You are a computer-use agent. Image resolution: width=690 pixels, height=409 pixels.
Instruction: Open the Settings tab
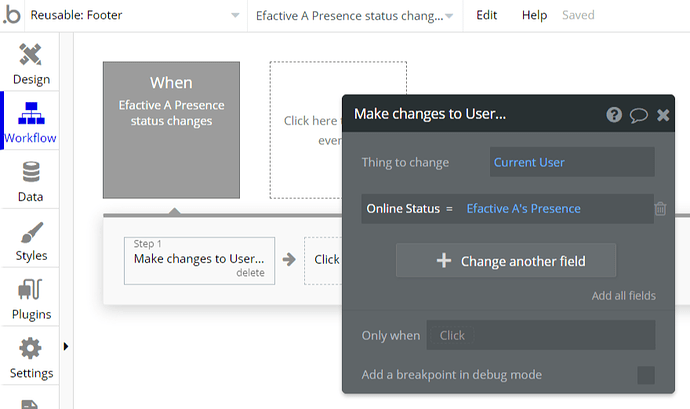[x=31, y=357]
